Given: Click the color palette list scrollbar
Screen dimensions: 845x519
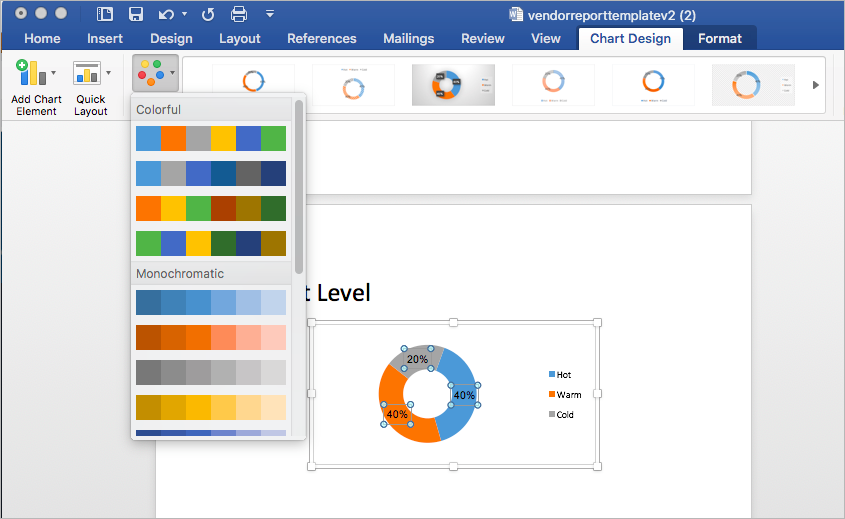Looking at the screenshot, I should click(299, 186).
